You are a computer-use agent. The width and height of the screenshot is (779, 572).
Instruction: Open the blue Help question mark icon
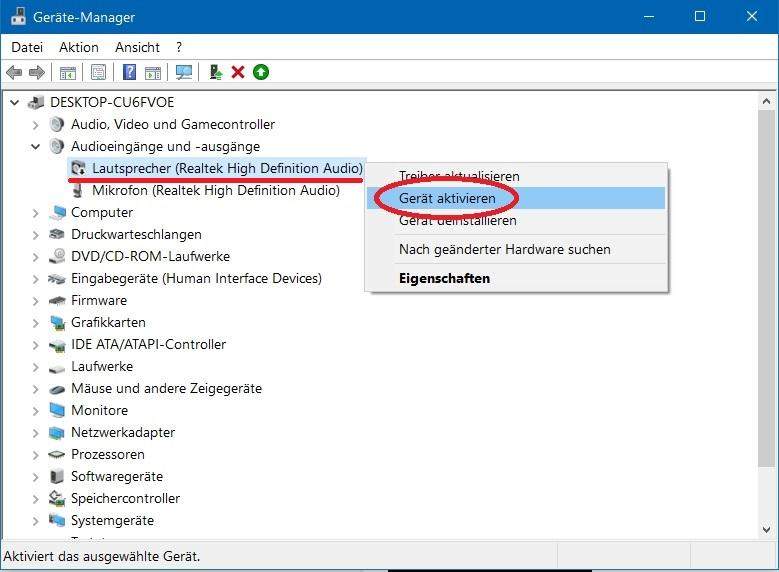(x=129, y=73)
